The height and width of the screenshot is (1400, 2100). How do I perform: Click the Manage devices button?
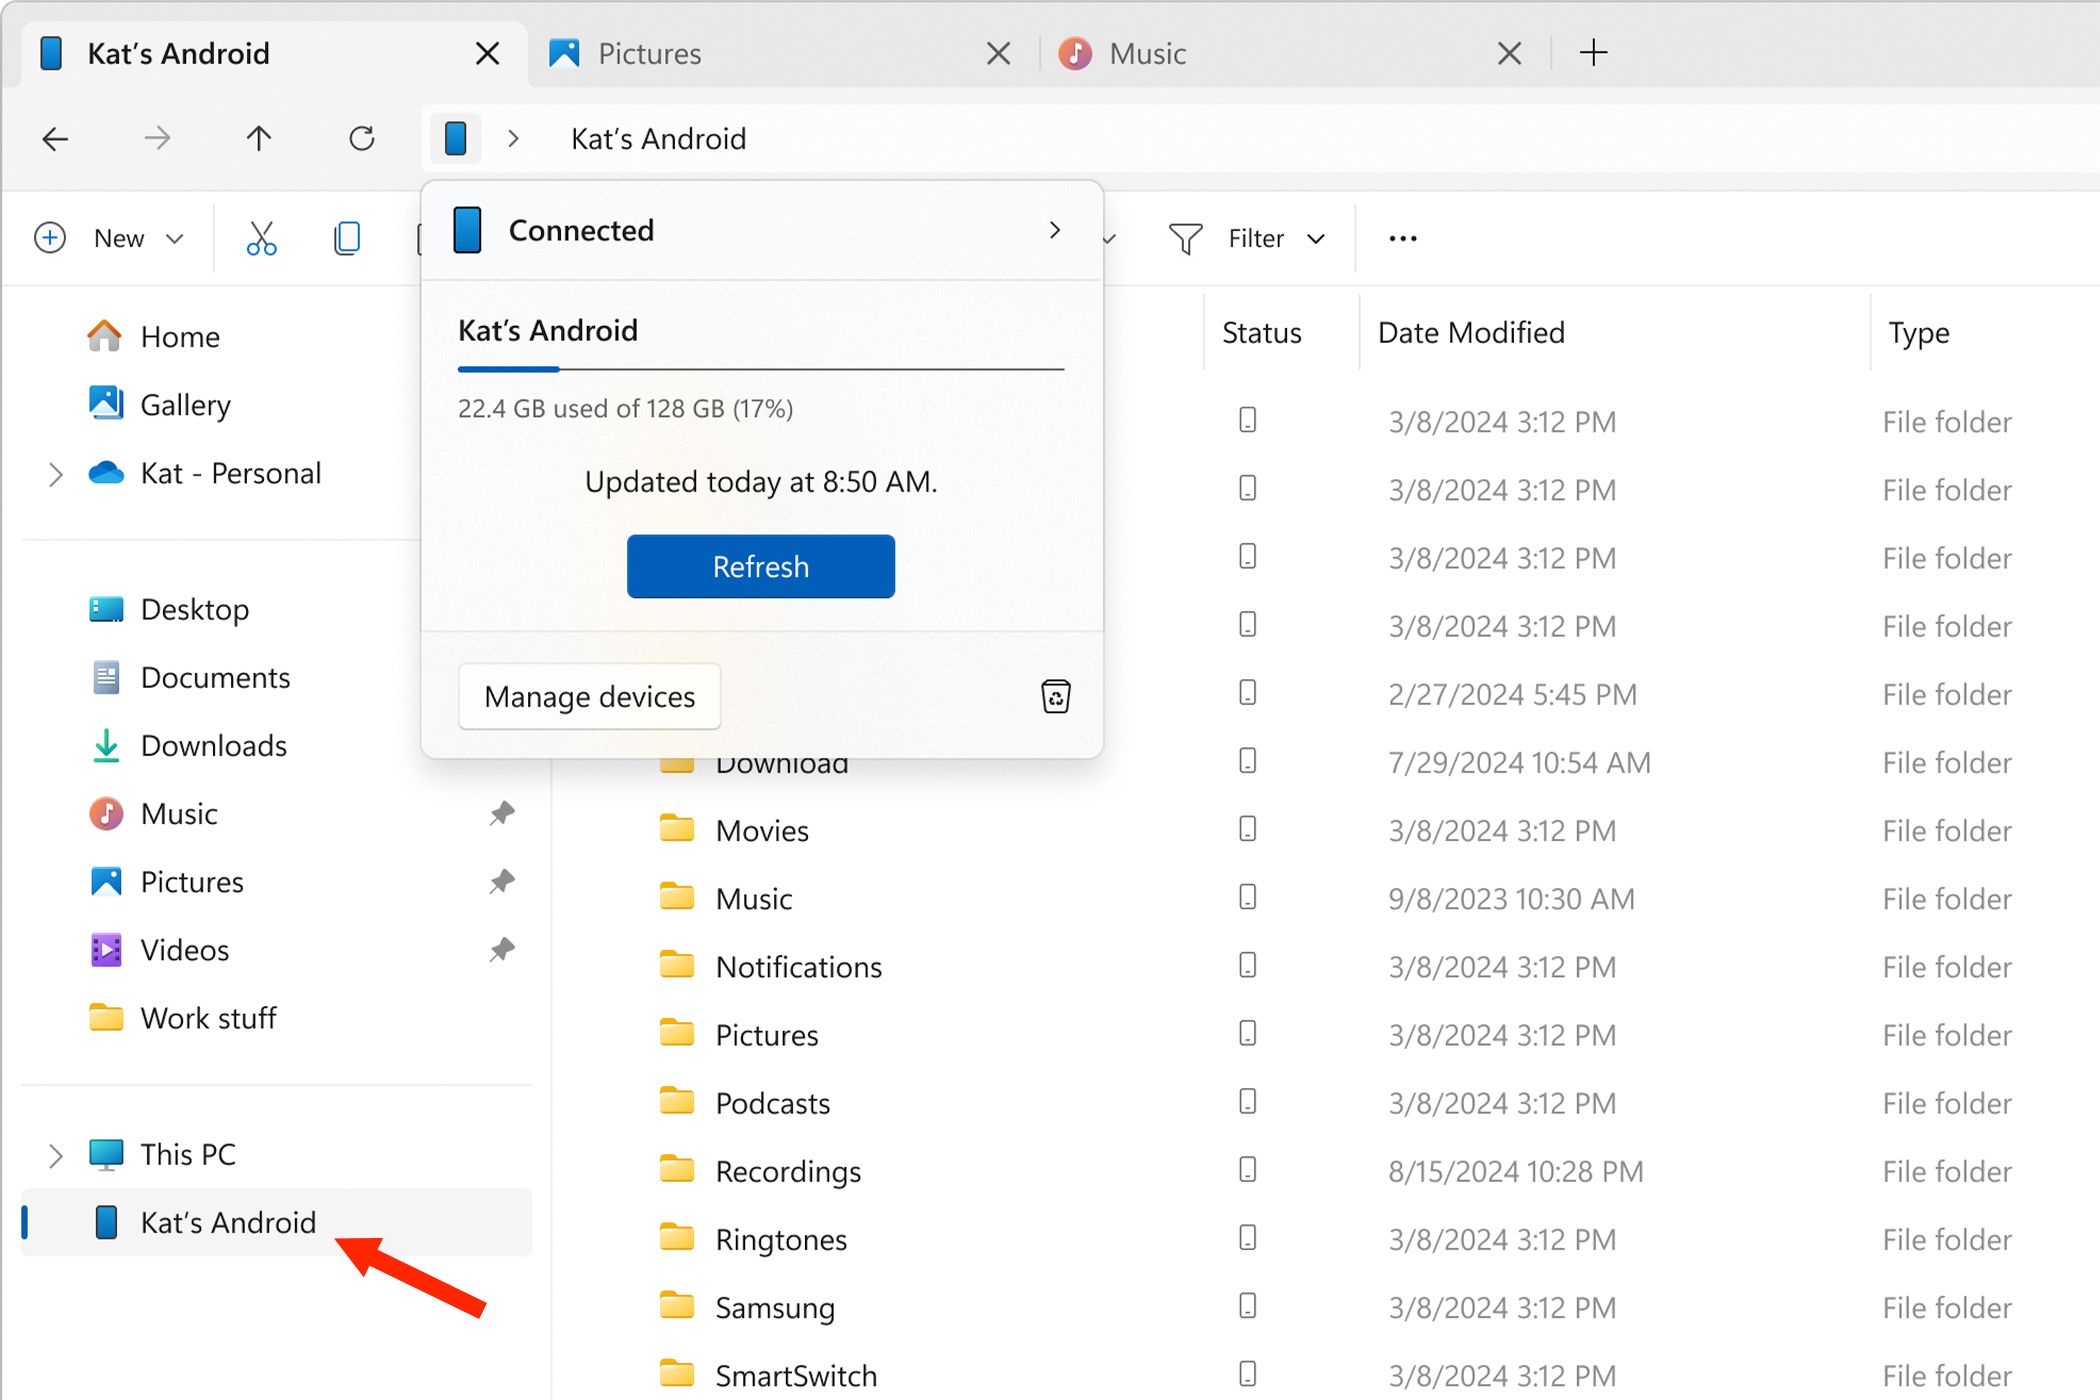click(590, 696)
